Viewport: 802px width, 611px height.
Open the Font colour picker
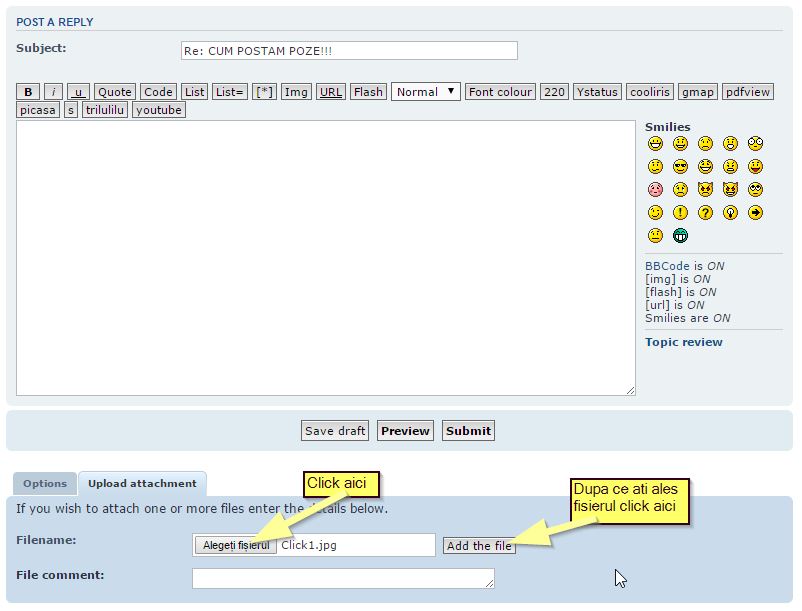(x=500, y=92)
